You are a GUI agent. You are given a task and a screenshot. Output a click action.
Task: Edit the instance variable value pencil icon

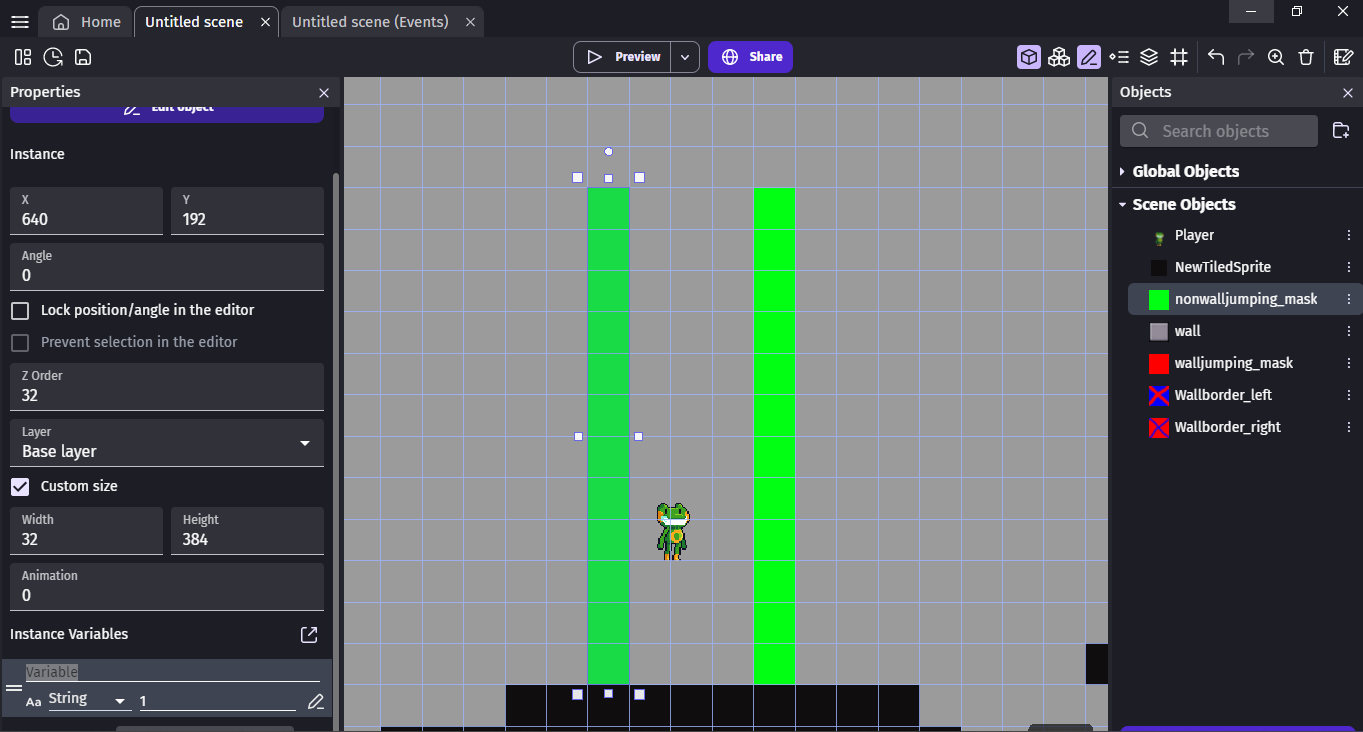(316, 701)
